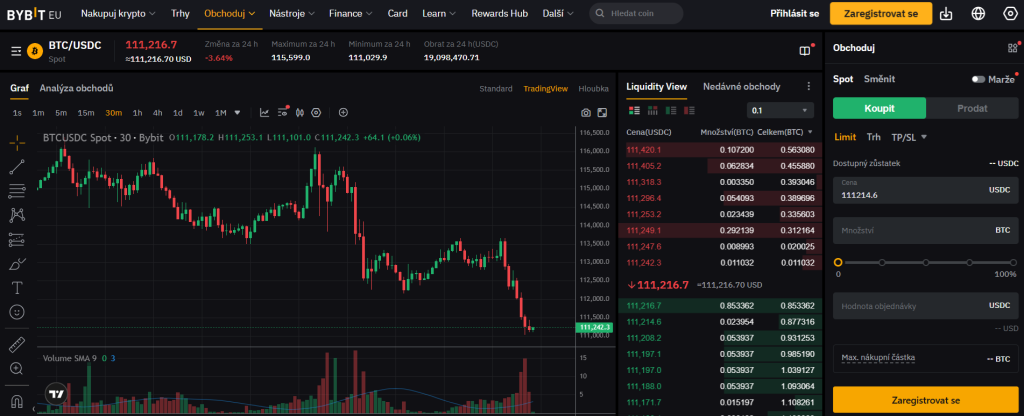
Task: Open the Rewards Hub navigation item
Action: [x=500, y=13]
